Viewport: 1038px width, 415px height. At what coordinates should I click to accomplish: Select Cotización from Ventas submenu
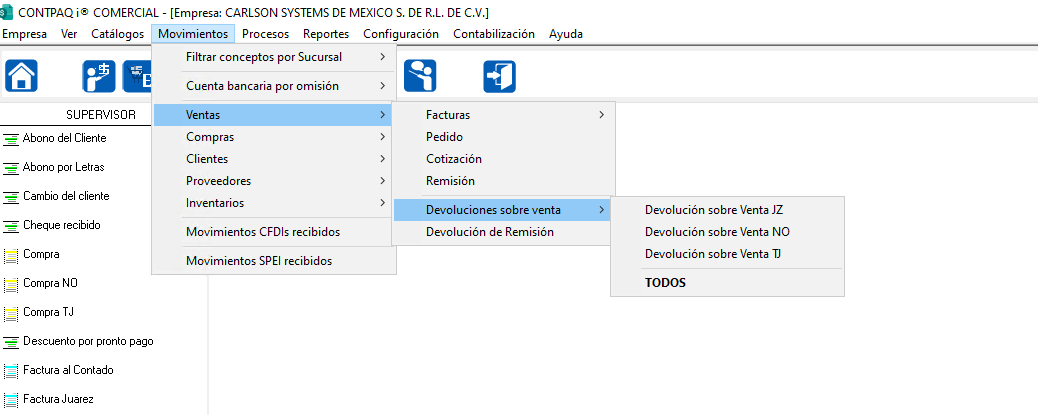coord(504,159)
